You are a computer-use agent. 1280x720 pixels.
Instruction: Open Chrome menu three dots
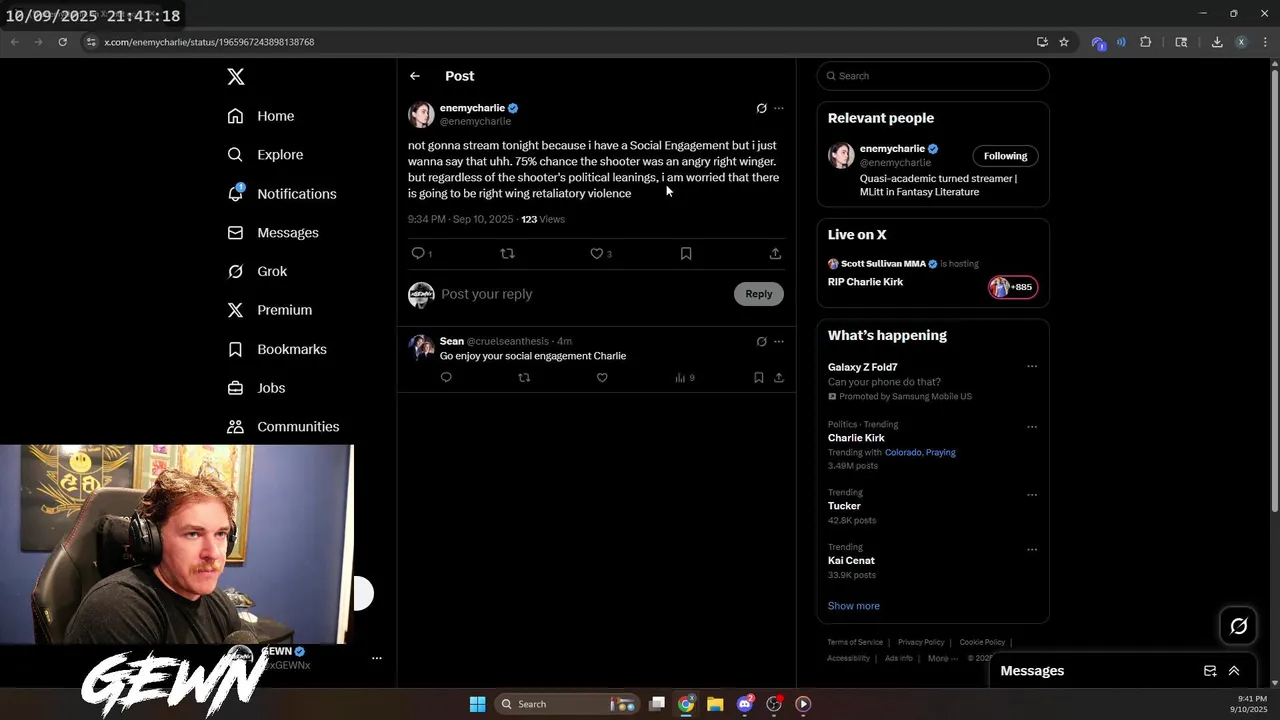tap(1265, 42)
